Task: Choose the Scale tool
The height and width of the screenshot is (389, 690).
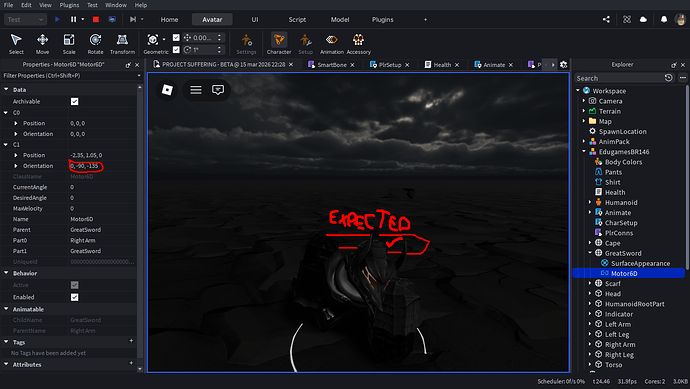Action: 69,44
